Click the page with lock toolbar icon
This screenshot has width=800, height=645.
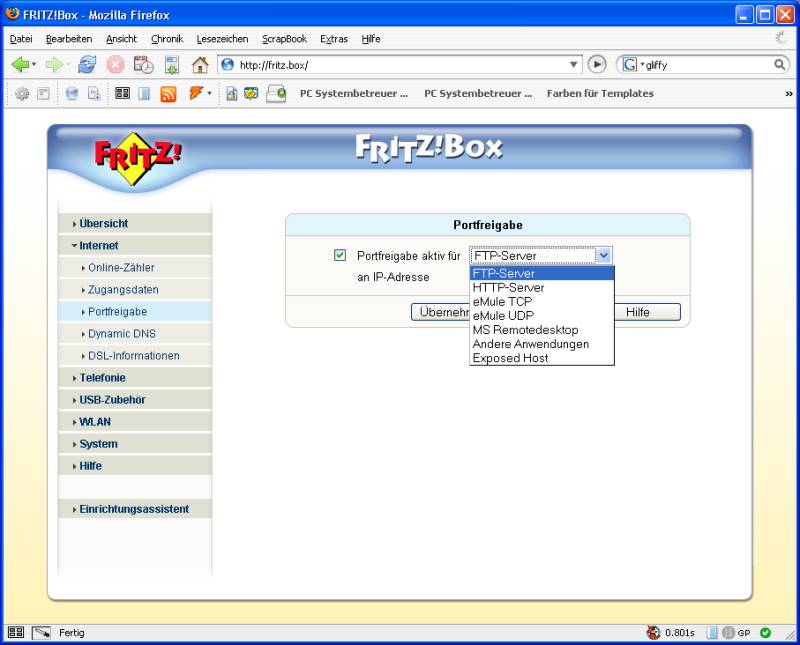[x=232, y=93]
